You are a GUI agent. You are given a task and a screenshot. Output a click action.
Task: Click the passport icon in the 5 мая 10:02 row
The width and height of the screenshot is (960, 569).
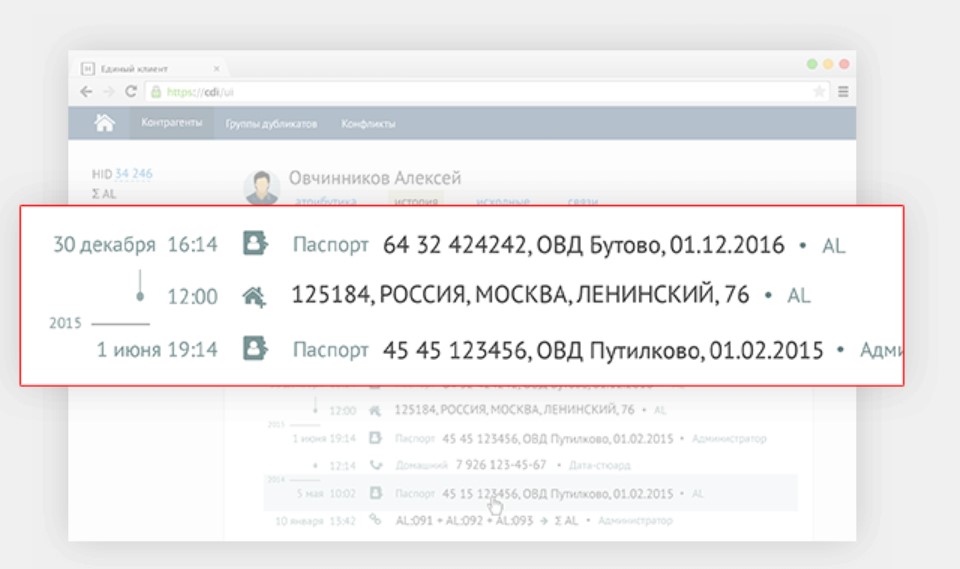pyautogui.click(x=376, y=492)
